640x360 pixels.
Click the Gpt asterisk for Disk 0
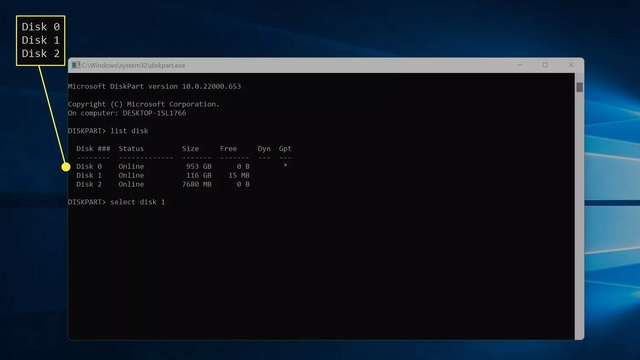coord(285,166)
